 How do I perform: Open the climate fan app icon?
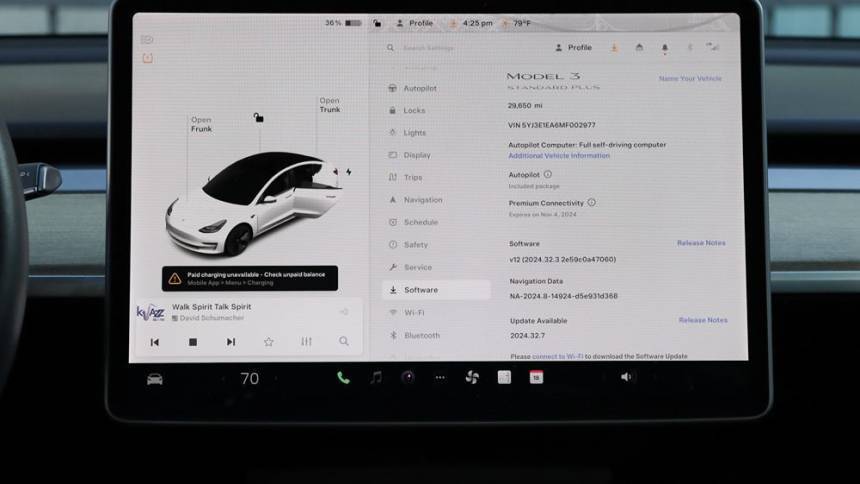[x=472, y=378]
